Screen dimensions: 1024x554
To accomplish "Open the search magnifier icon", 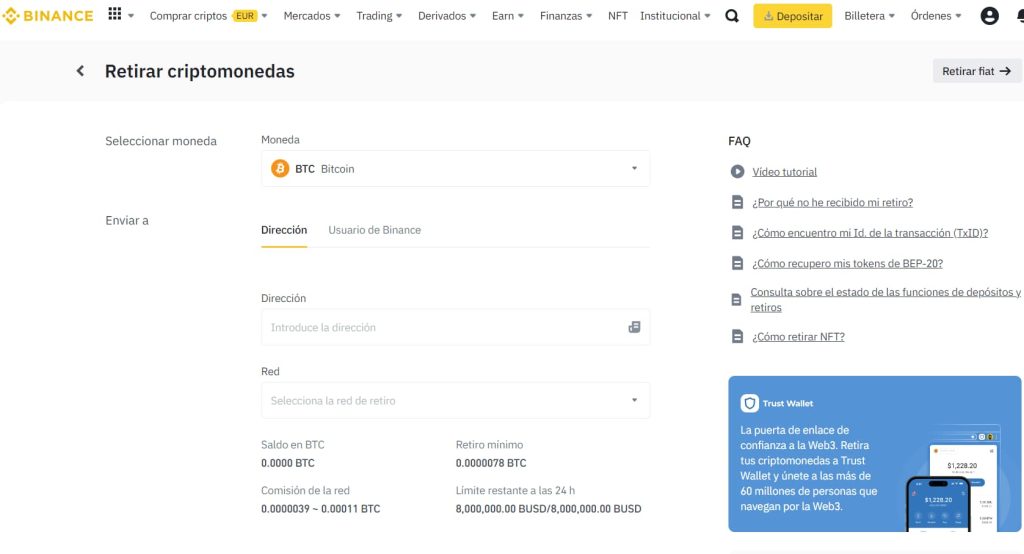I will pyautogui.click(x=732, y=16).
